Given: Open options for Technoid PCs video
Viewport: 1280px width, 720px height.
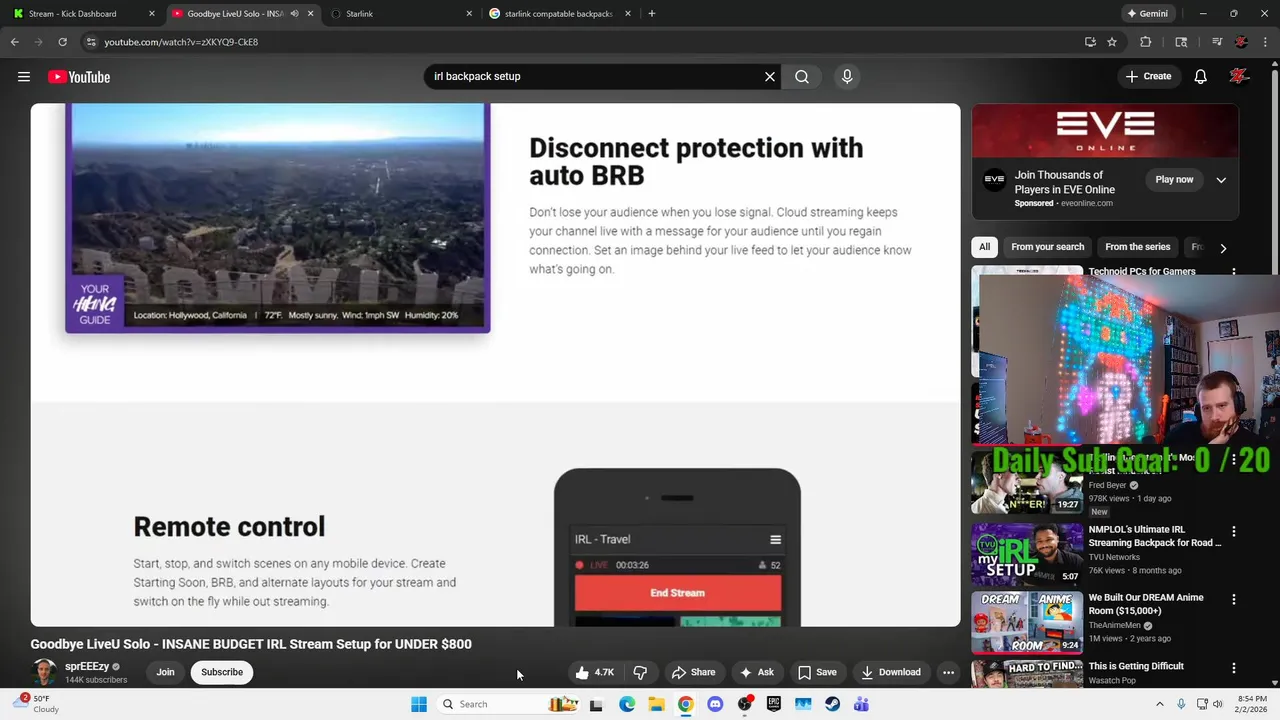Looking at the screenshot, I should pyautogui.click(x=1233, y=272).
